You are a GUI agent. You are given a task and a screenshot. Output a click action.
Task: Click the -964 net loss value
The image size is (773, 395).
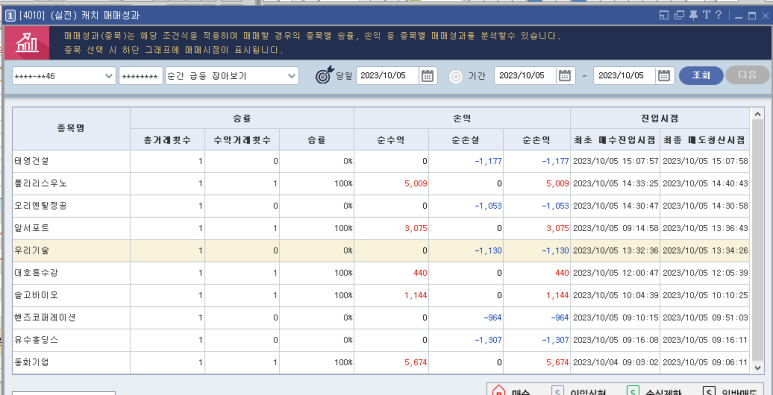point(492,318)
